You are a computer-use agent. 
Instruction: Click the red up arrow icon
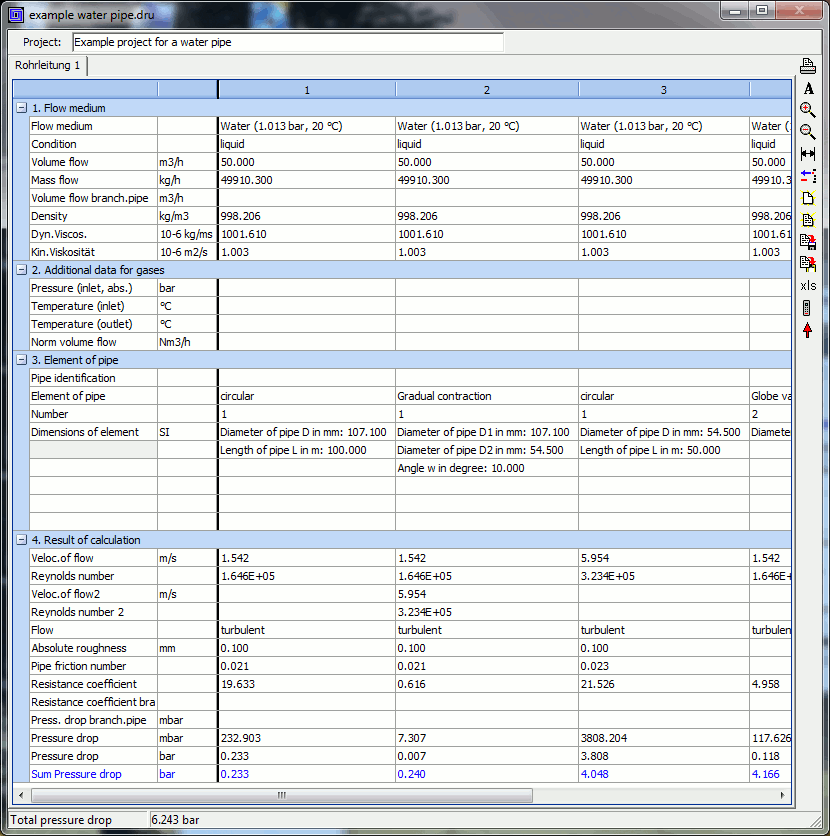tap(808, 330)
